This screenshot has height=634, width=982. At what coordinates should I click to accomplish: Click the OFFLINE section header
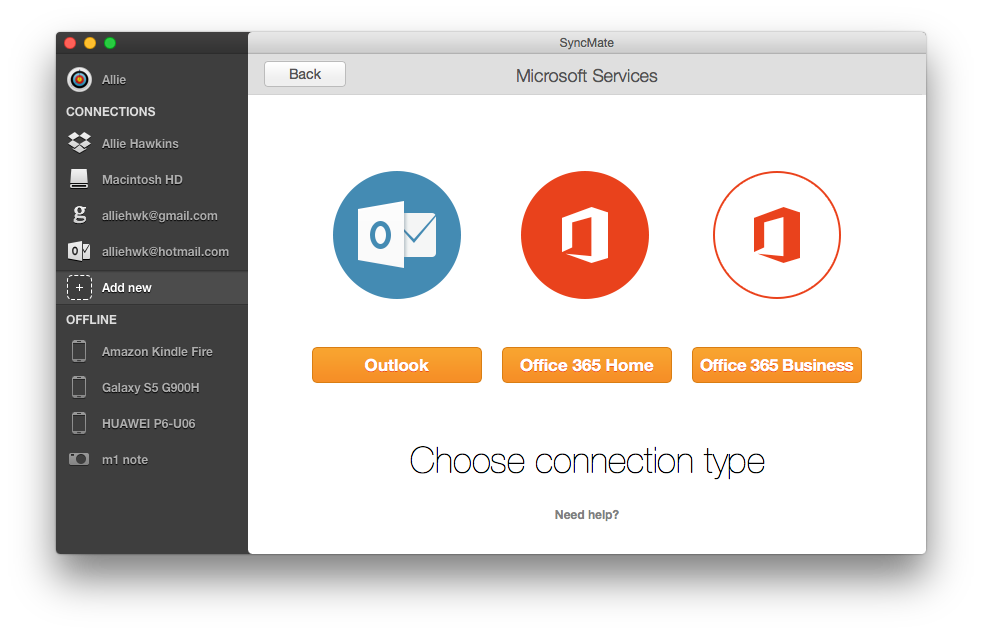coord(91,319)
